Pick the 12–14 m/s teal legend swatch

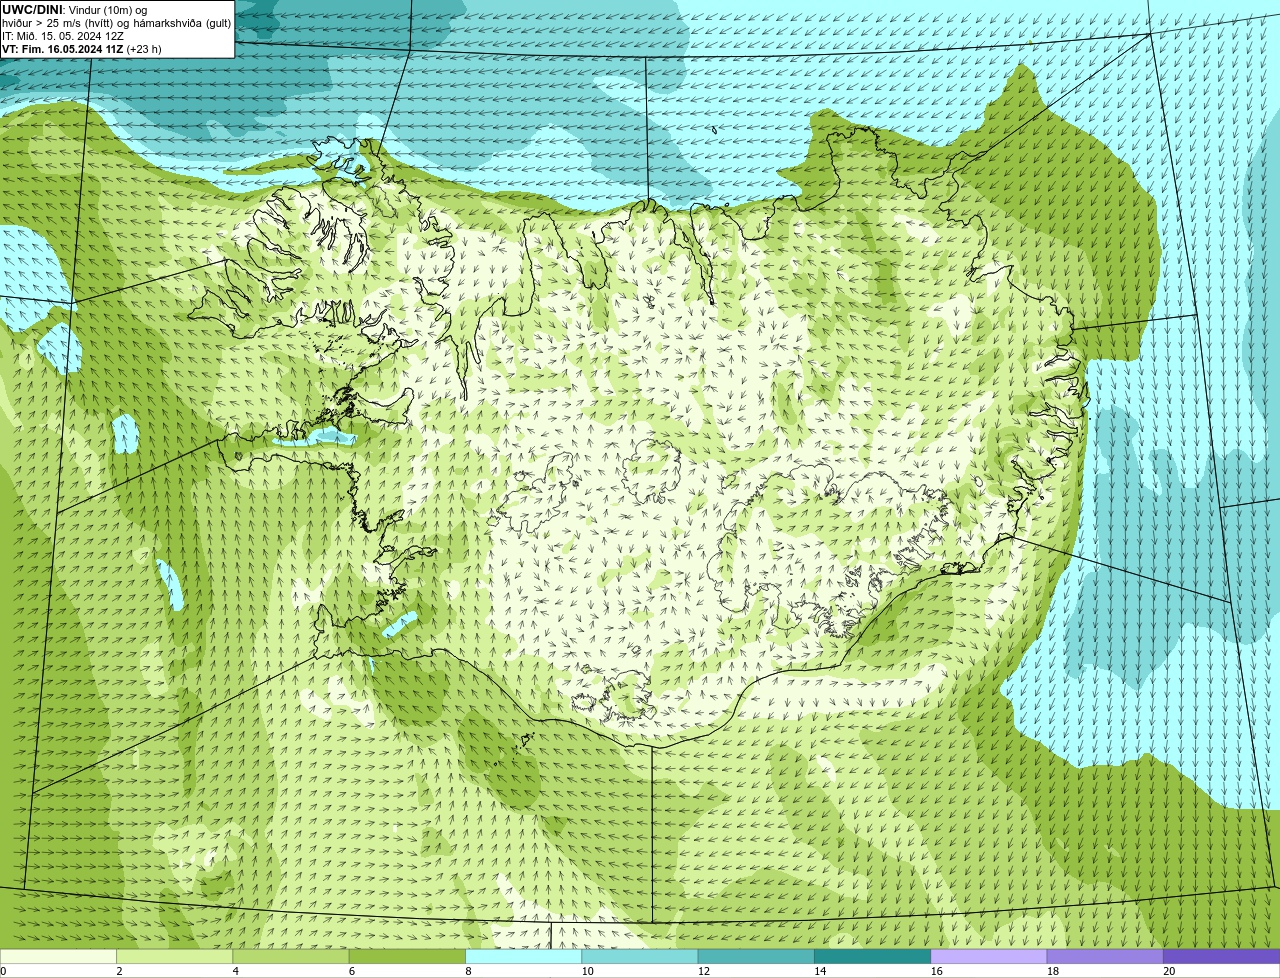(x=756, y=957)
